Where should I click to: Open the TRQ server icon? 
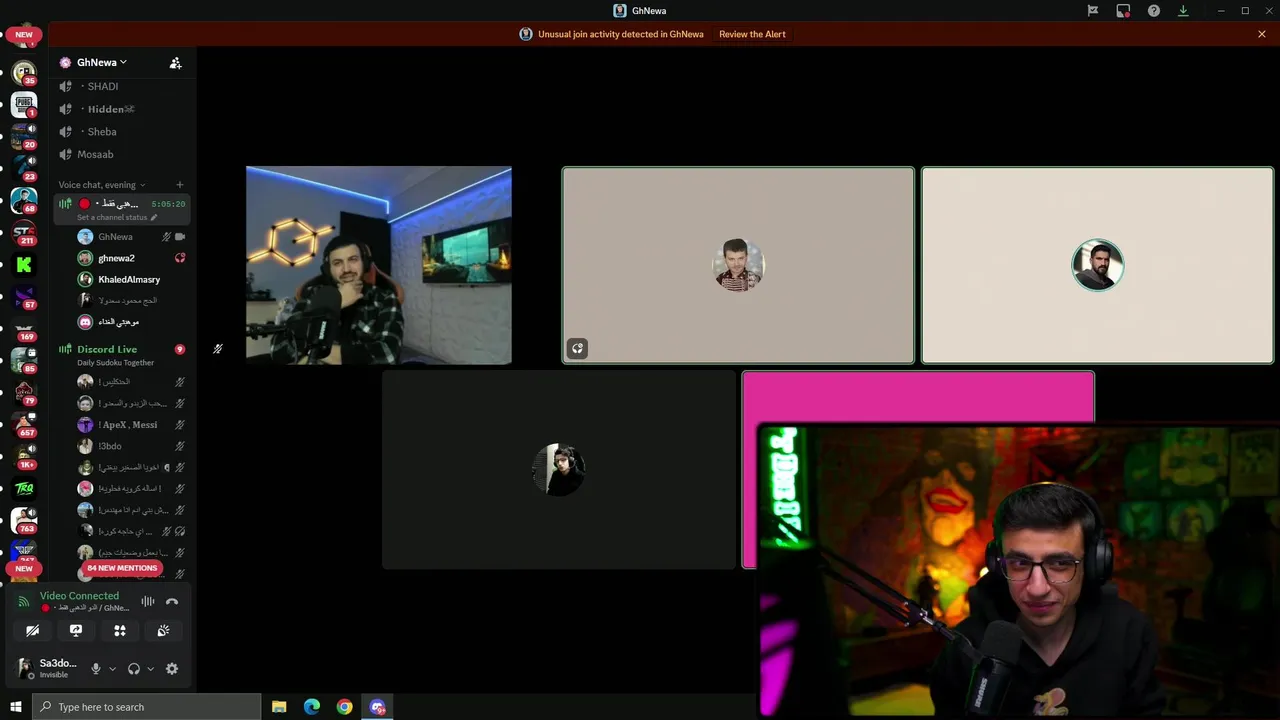point(24,488)
